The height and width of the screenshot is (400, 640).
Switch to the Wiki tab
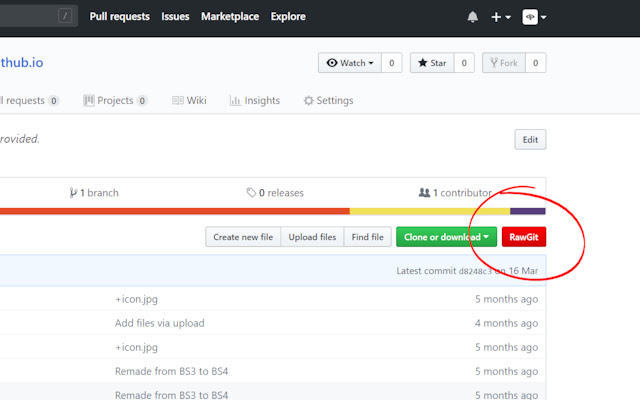pyautogui.click(x=189, y=100)
